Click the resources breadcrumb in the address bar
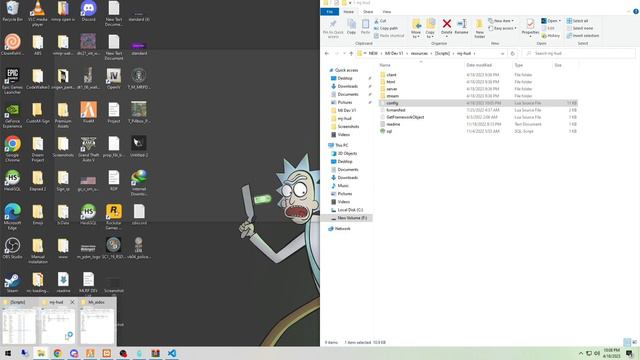Screen dimensions: 640x360 [x=419, y=53]
